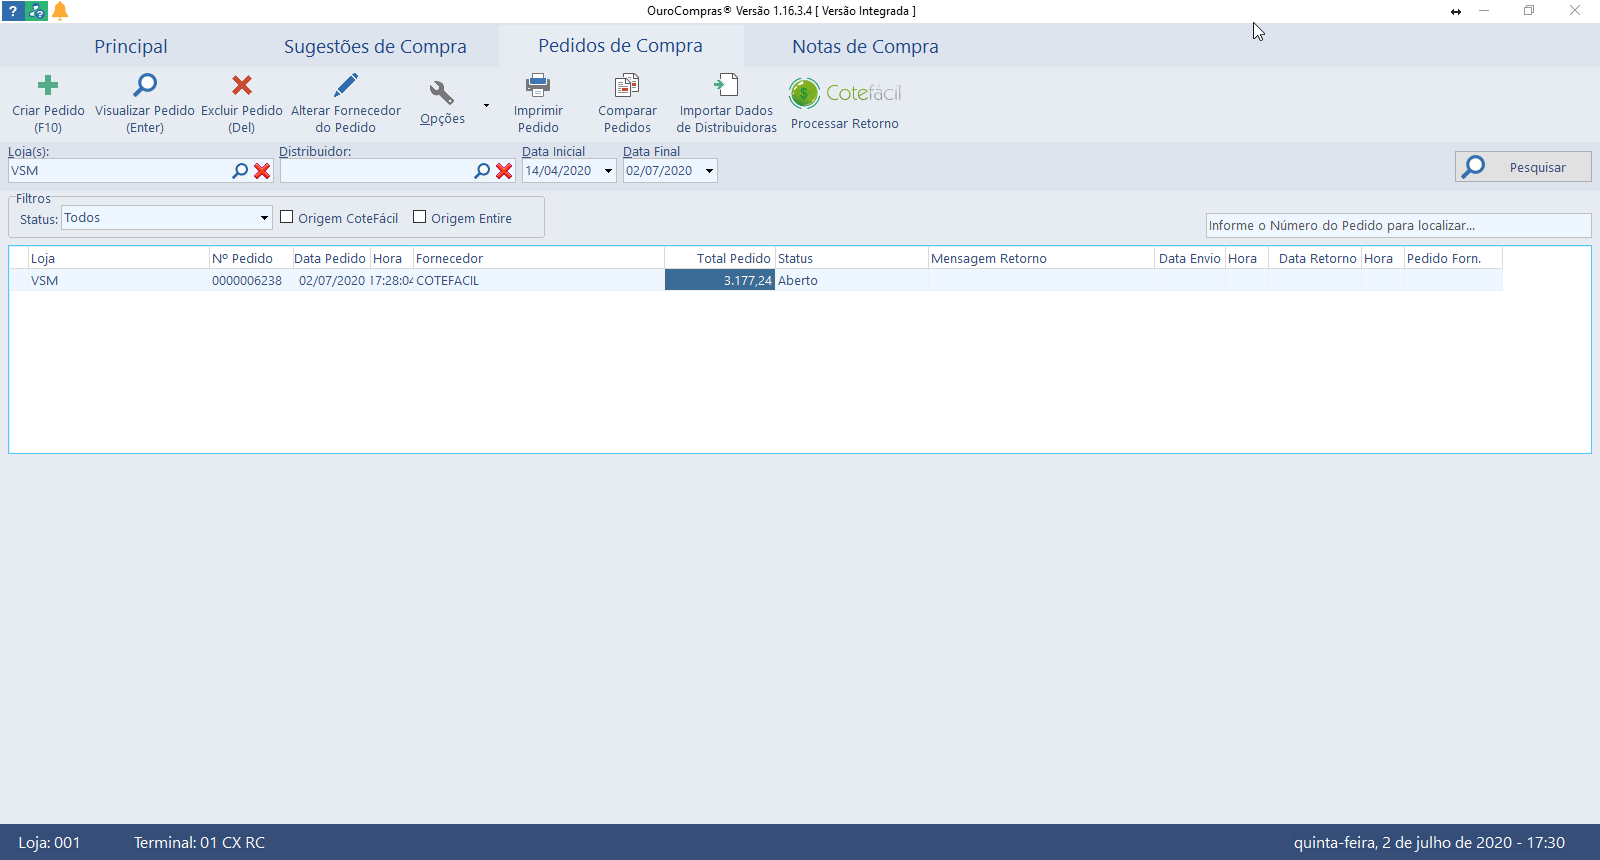Click Importar Dados de Distribuidoras icon
This screenshot has width=1600, height=860.
click(x=726, y=86)
